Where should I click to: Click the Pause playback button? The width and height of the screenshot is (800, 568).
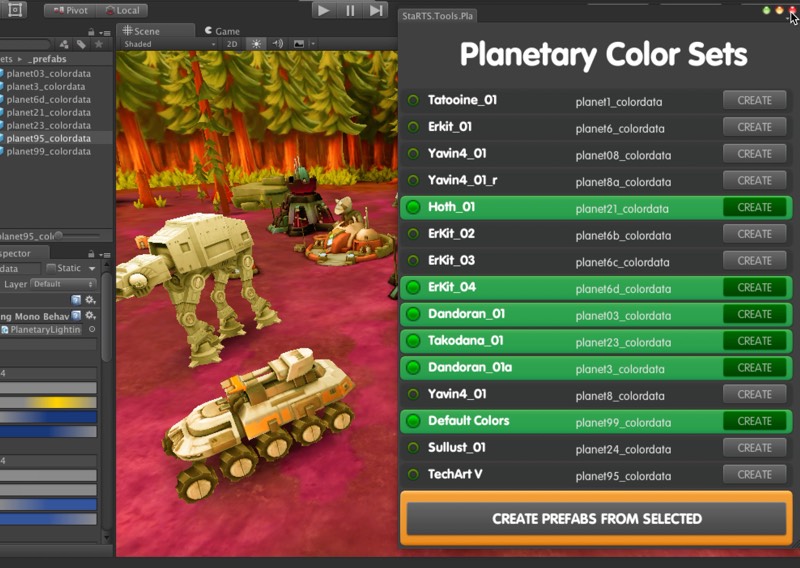350,10
